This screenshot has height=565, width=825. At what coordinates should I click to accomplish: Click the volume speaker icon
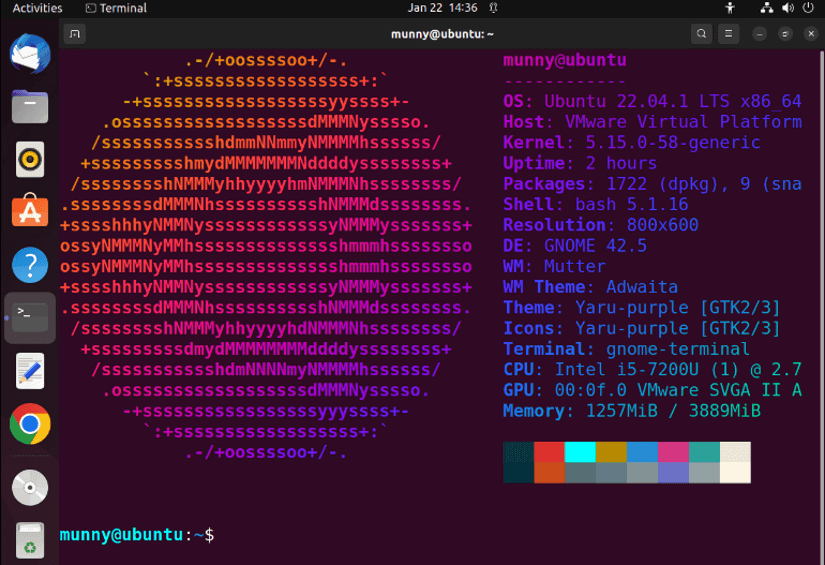pos(788,8)
